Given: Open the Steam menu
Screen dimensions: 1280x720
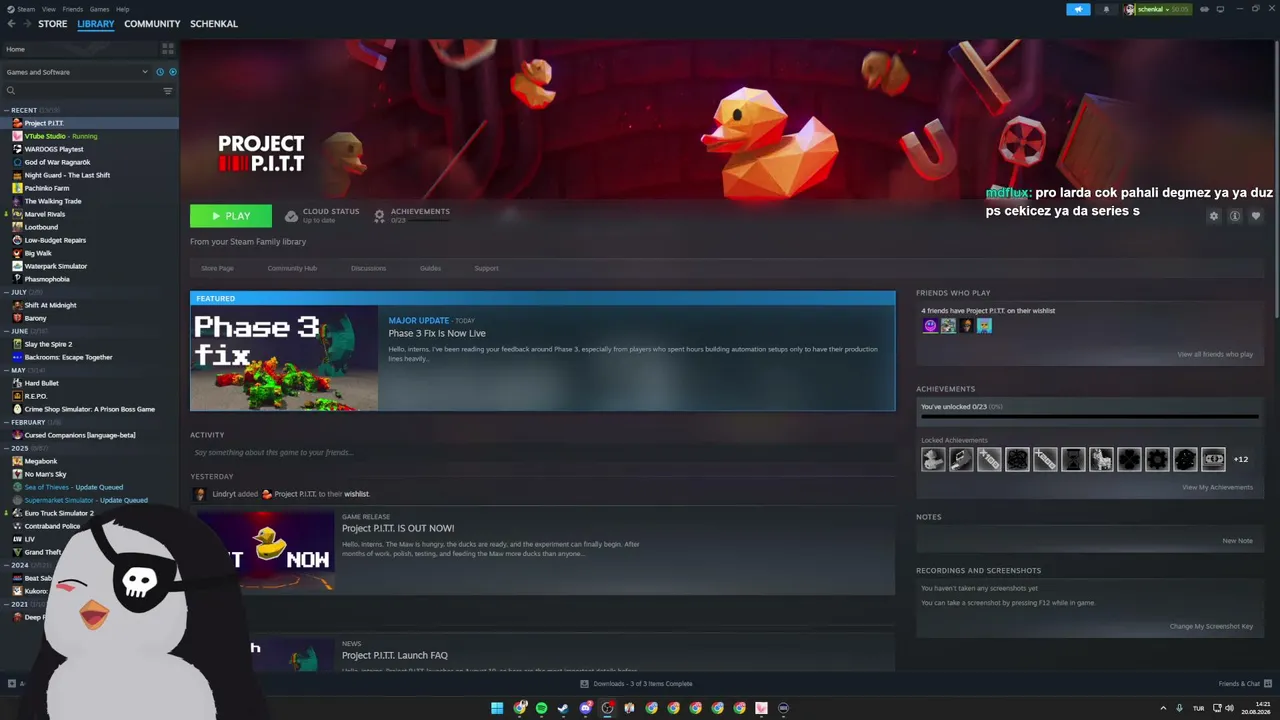Looking at the screenshot, I should (x=26, y=9).
